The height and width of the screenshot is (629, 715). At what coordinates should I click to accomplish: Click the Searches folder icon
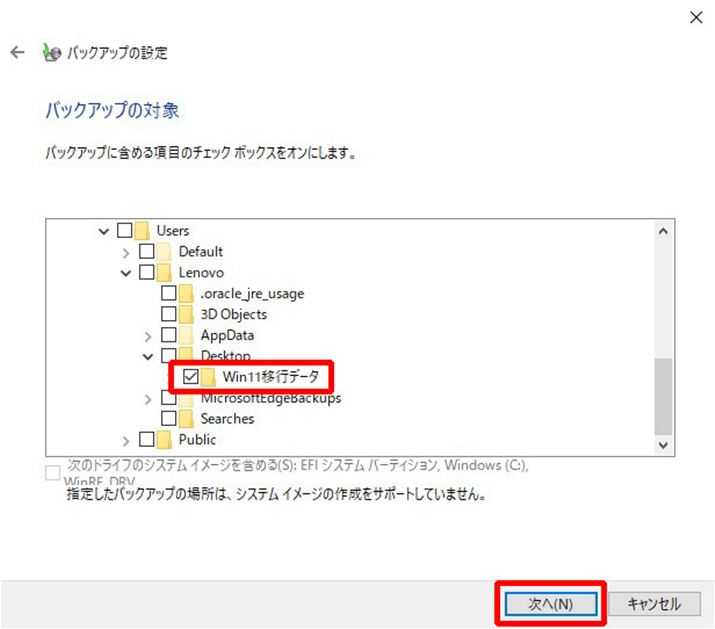tap(186, 418)
